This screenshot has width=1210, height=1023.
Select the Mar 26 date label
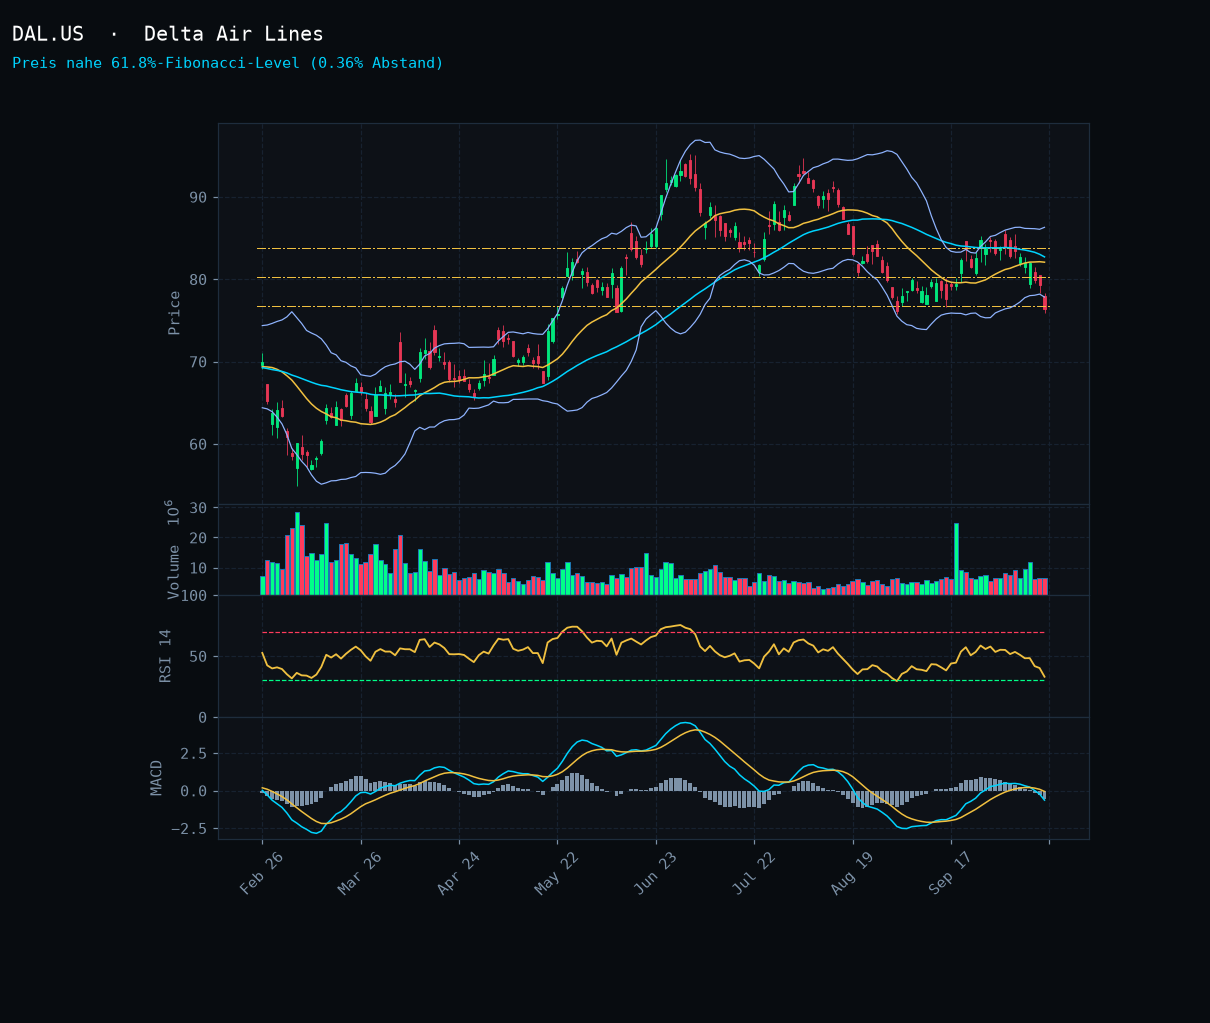tap(360, 874)
